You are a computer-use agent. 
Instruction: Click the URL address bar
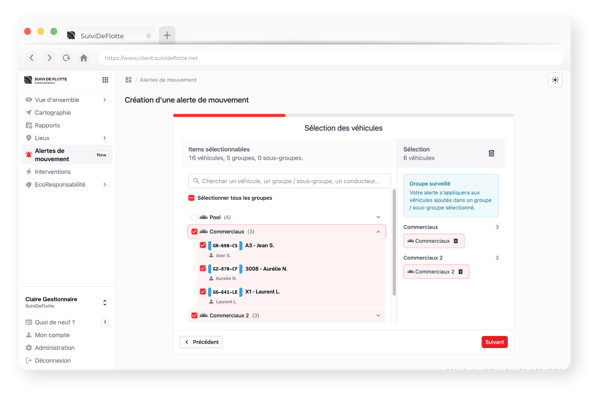click(x=330, y=58)
